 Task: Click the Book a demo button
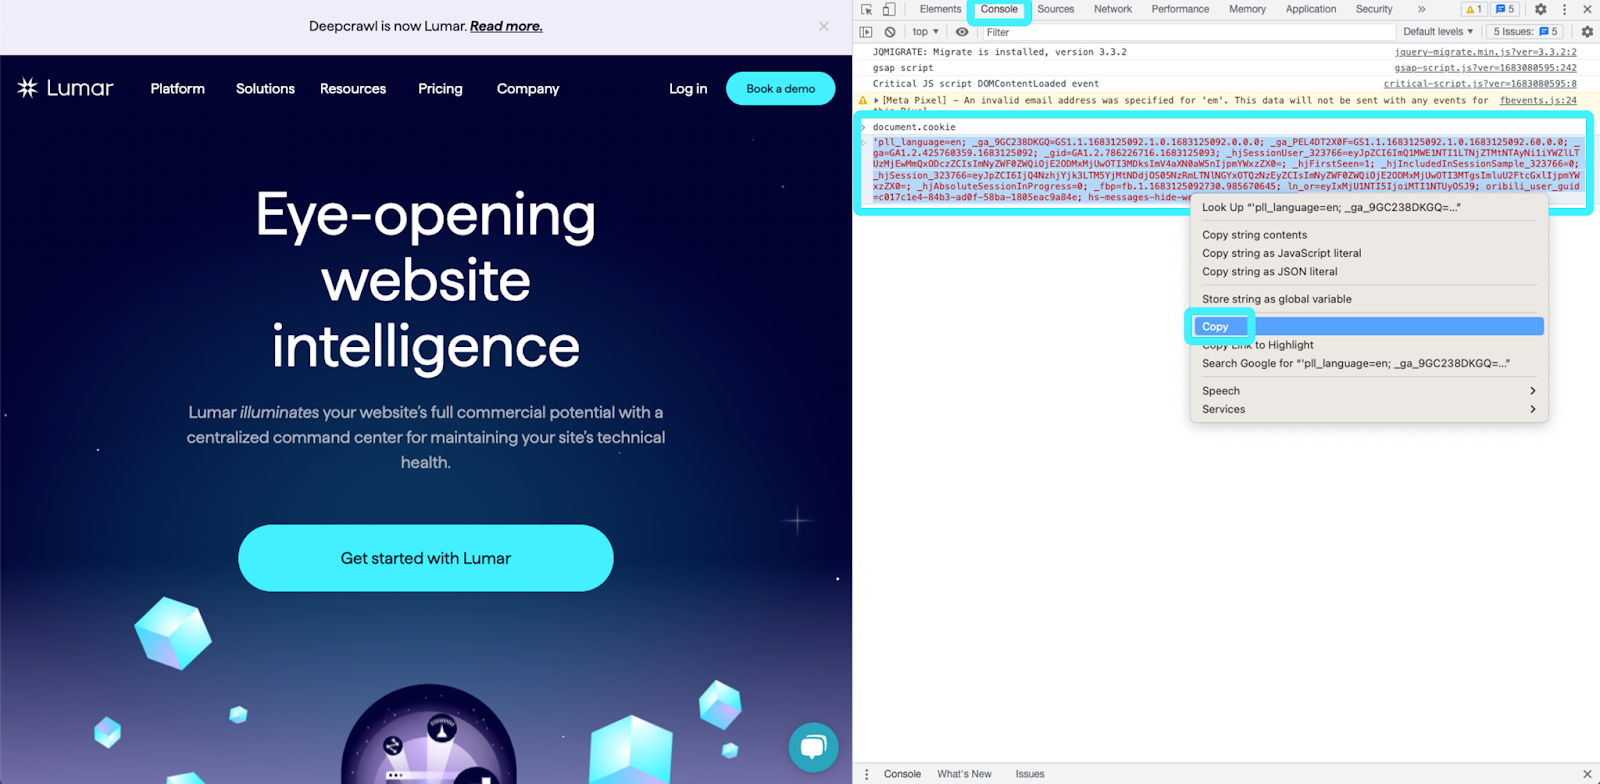pos(780,88)
